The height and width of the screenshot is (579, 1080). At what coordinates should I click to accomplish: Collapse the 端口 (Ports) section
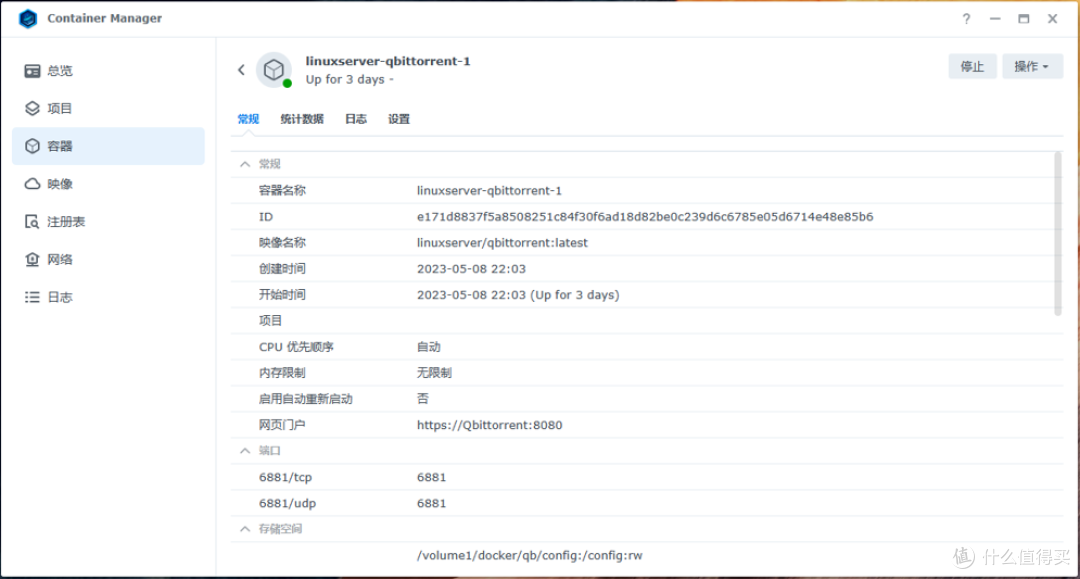(x=245, y=450)
